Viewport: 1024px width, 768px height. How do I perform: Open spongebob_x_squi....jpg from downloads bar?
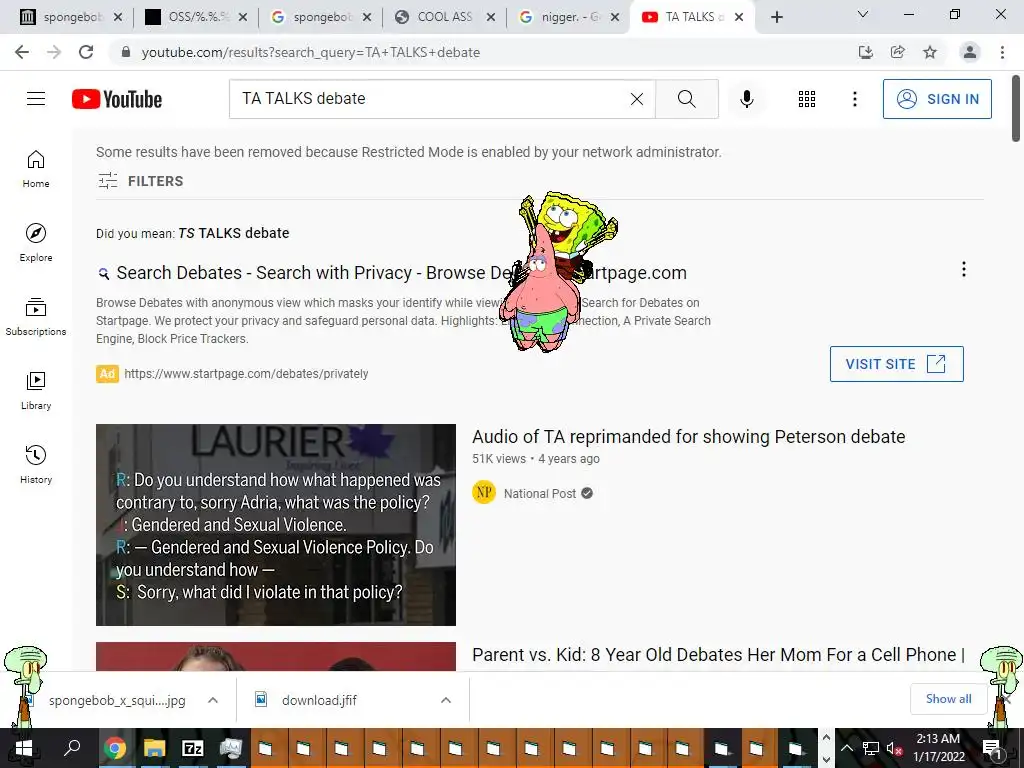[117, 700]
